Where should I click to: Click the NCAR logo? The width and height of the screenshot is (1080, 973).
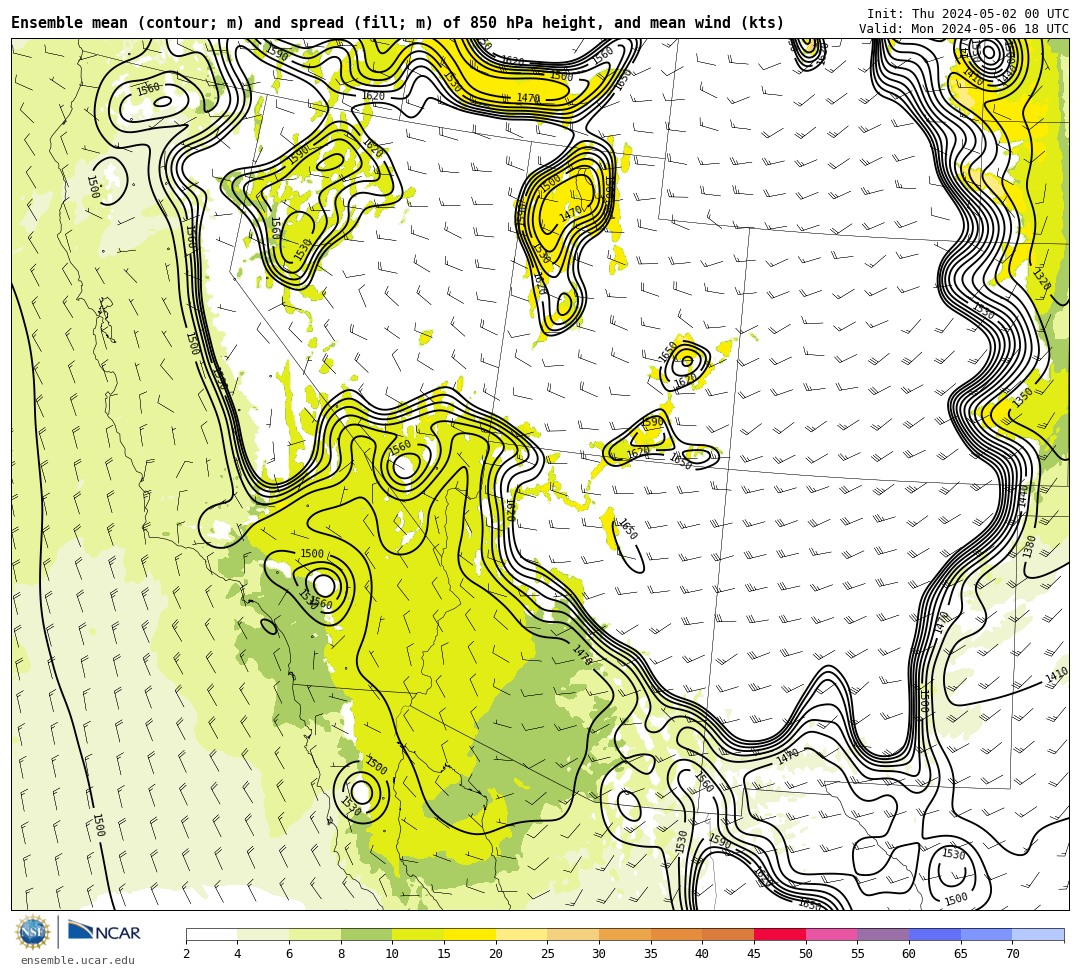pyautogui.click(x=104, y=932)
